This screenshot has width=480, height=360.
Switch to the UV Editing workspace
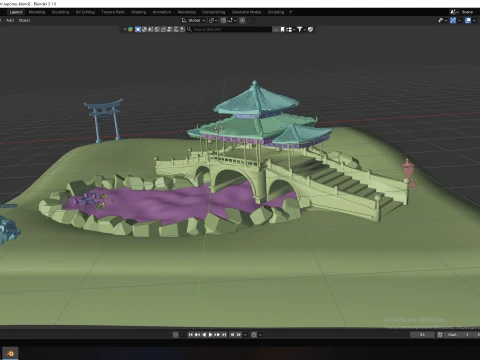click(x=85, y=12)
